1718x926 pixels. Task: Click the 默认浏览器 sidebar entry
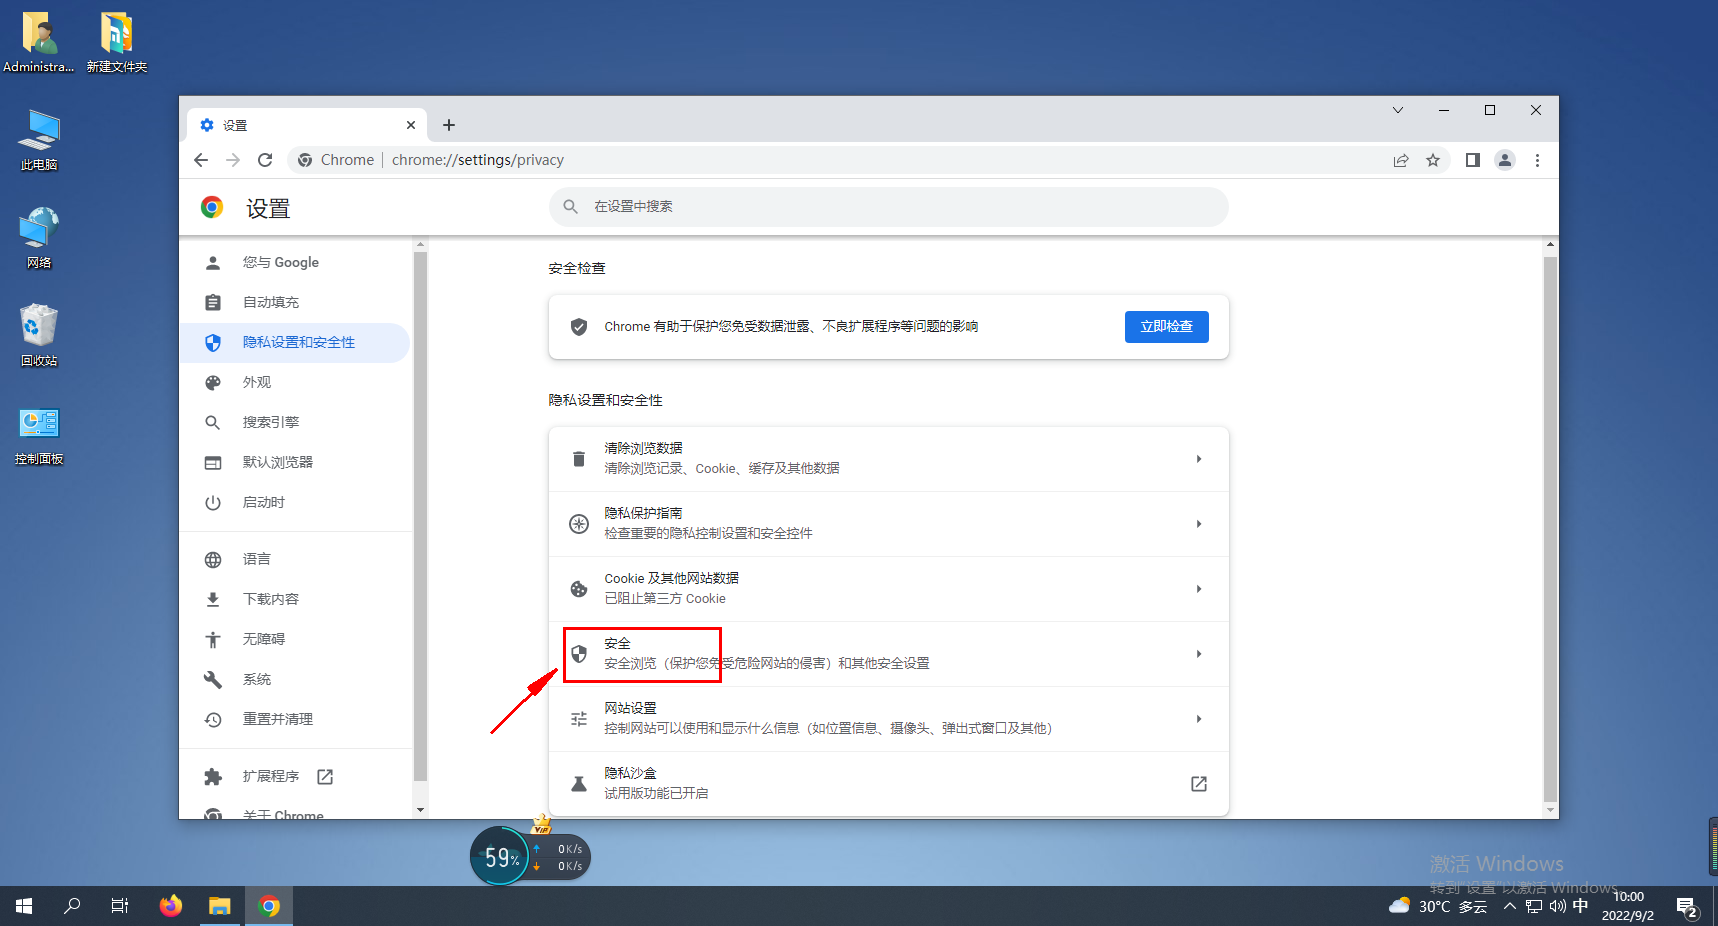click(x=278, y=462)
